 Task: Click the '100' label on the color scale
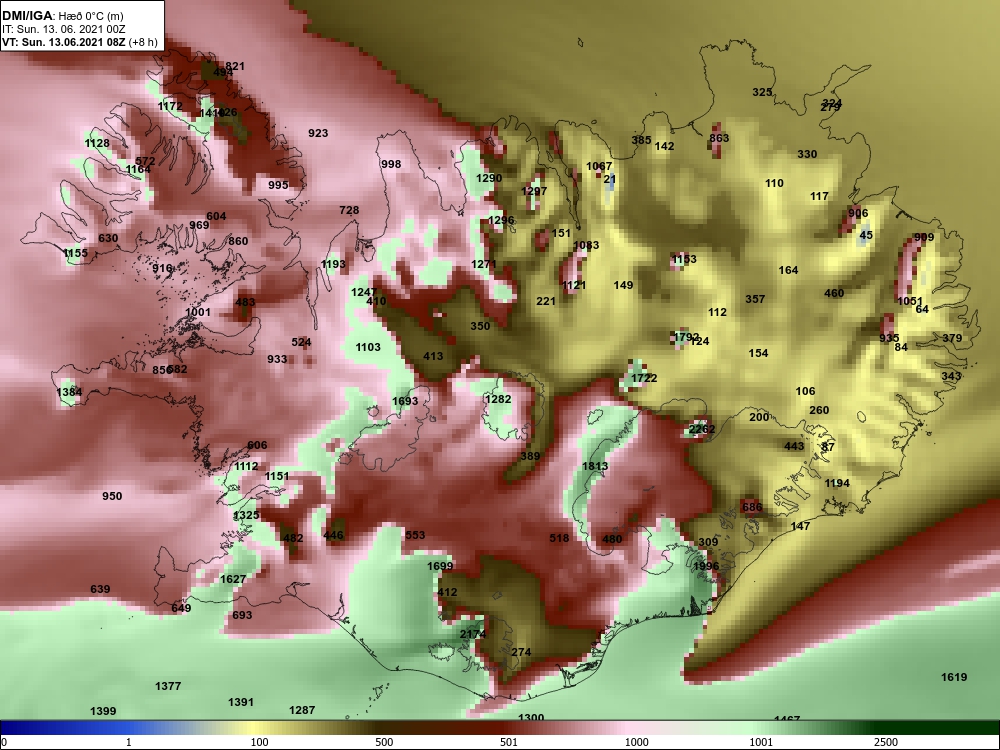tap(259, 742)
